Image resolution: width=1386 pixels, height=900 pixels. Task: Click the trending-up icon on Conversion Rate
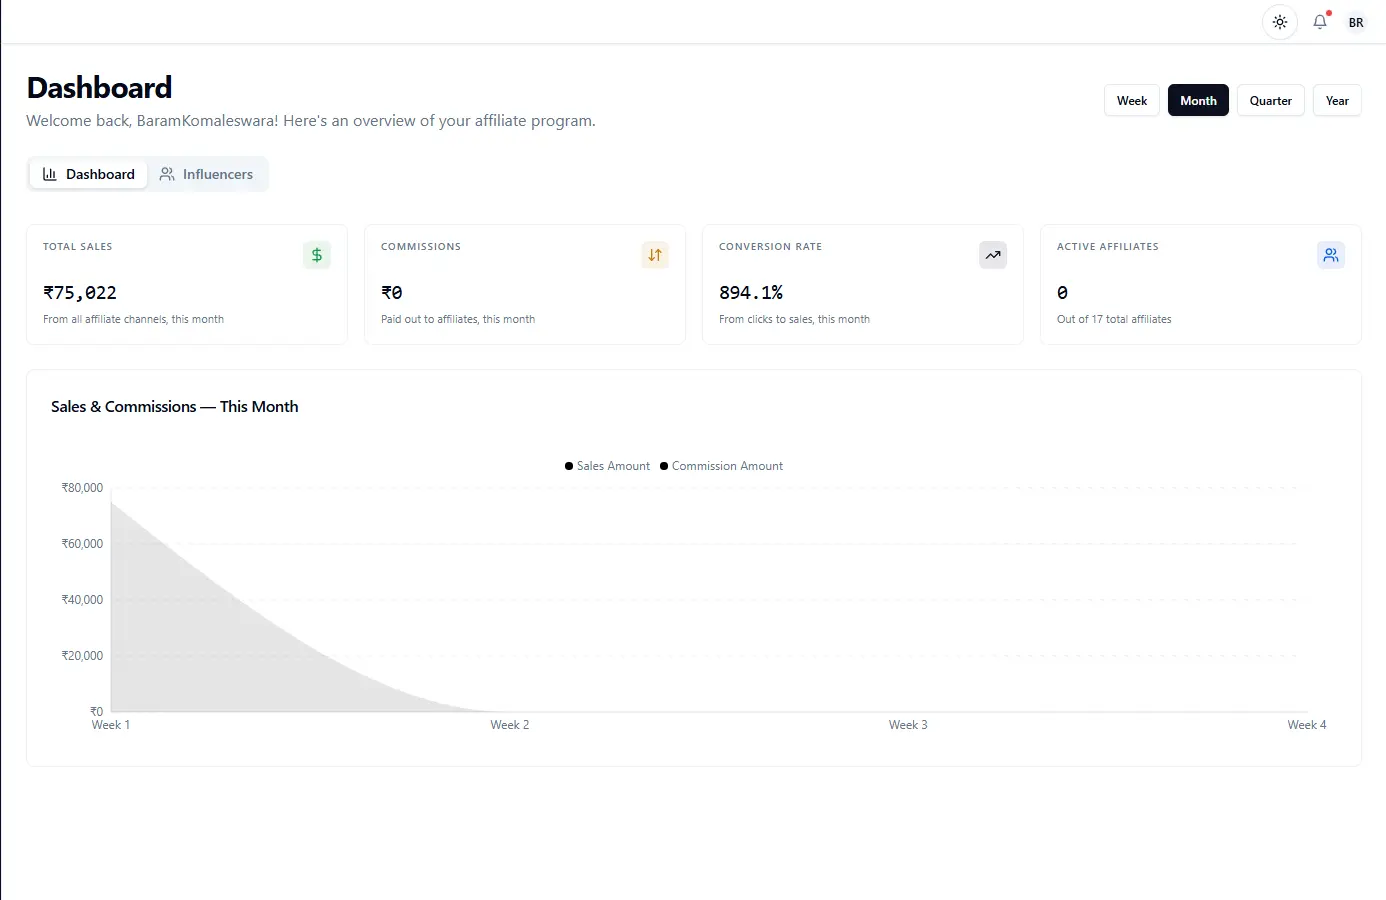(993, 255)
